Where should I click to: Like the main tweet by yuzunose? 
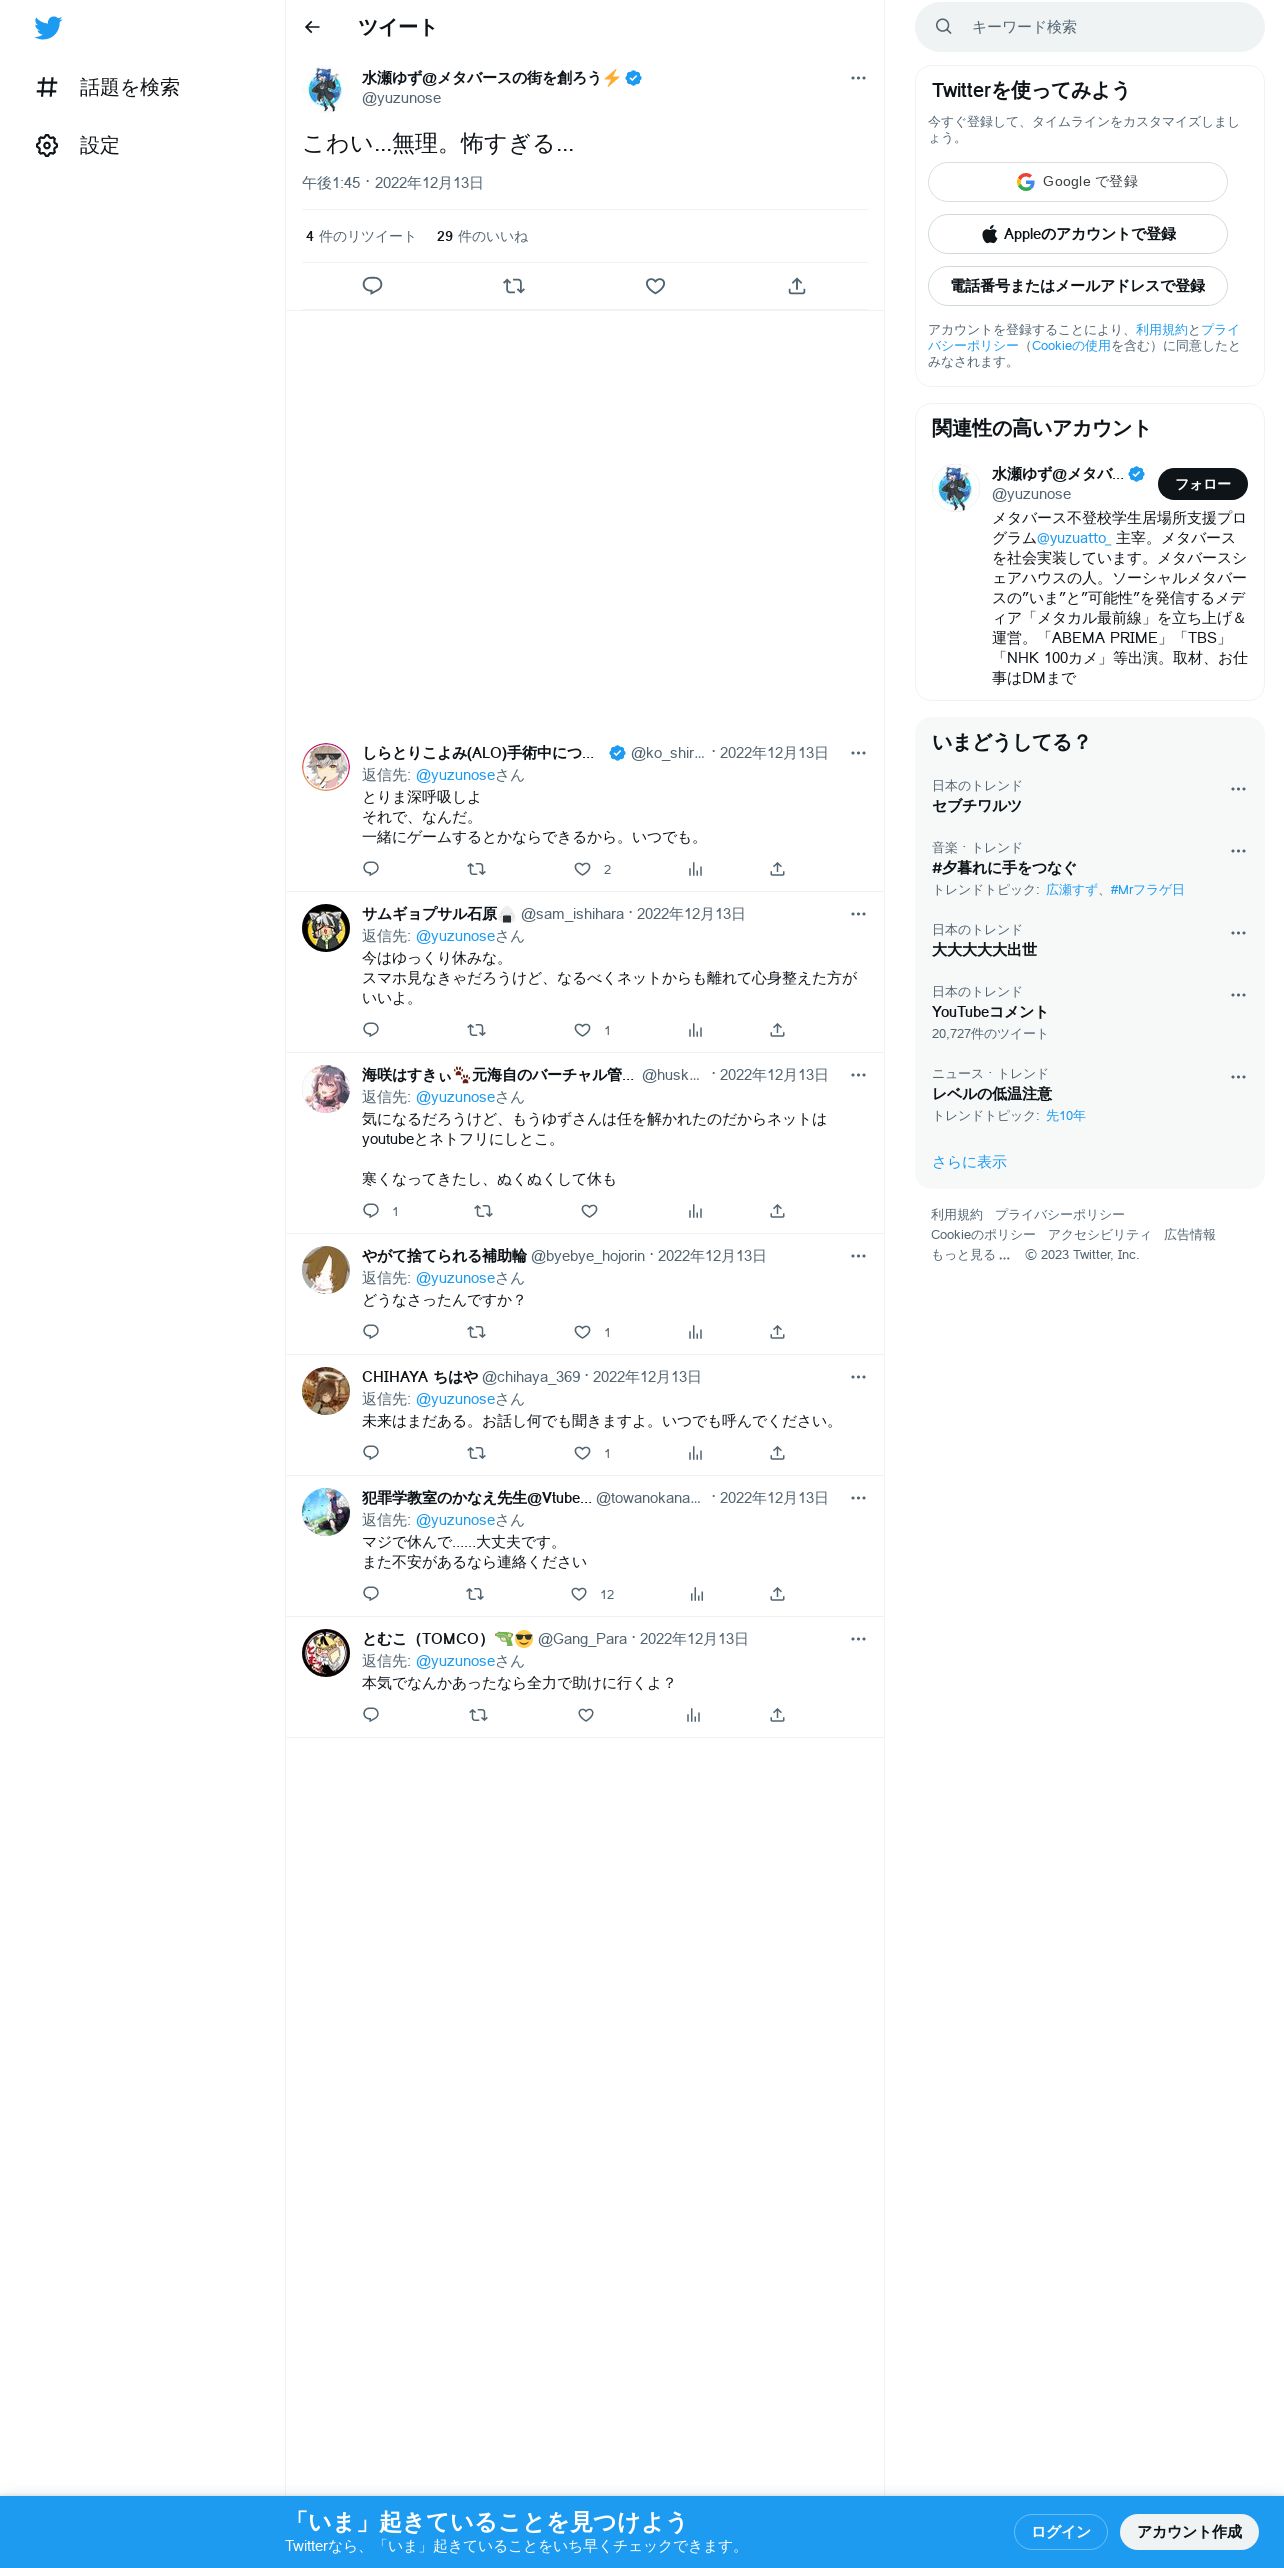coord(655,286)
